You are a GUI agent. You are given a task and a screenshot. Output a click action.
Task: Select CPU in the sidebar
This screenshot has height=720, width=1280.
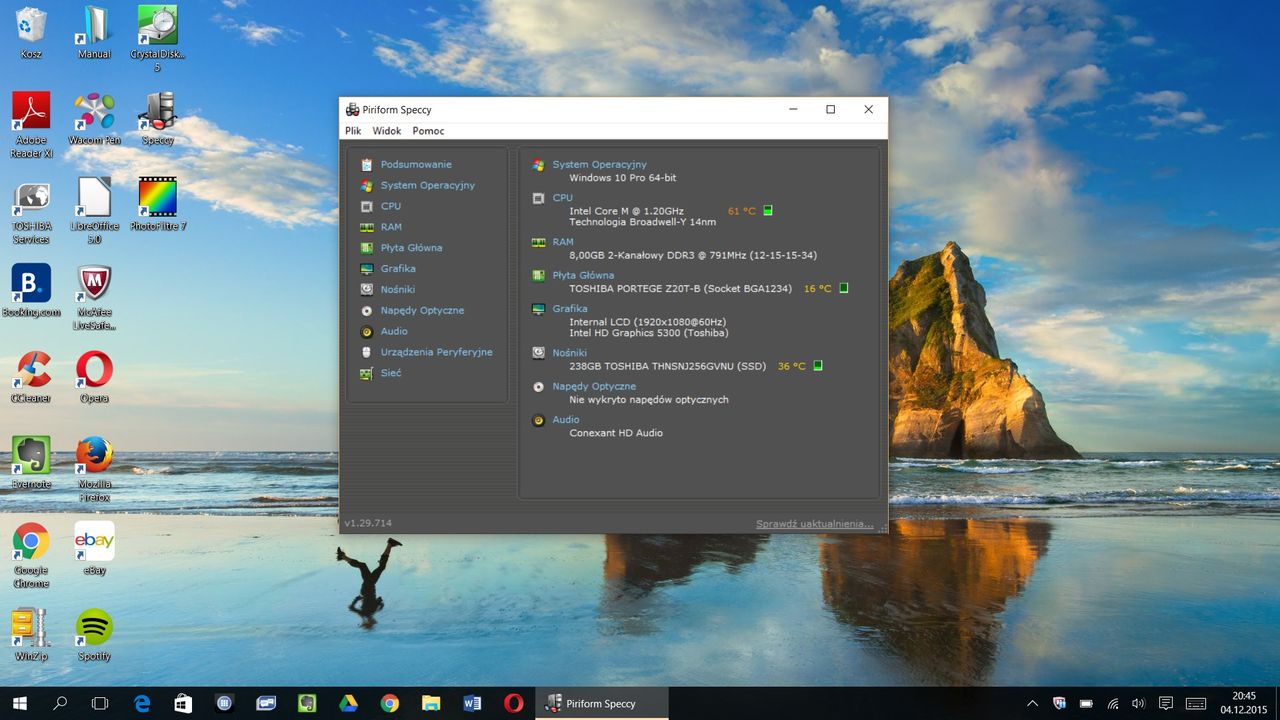click(390, 206)
